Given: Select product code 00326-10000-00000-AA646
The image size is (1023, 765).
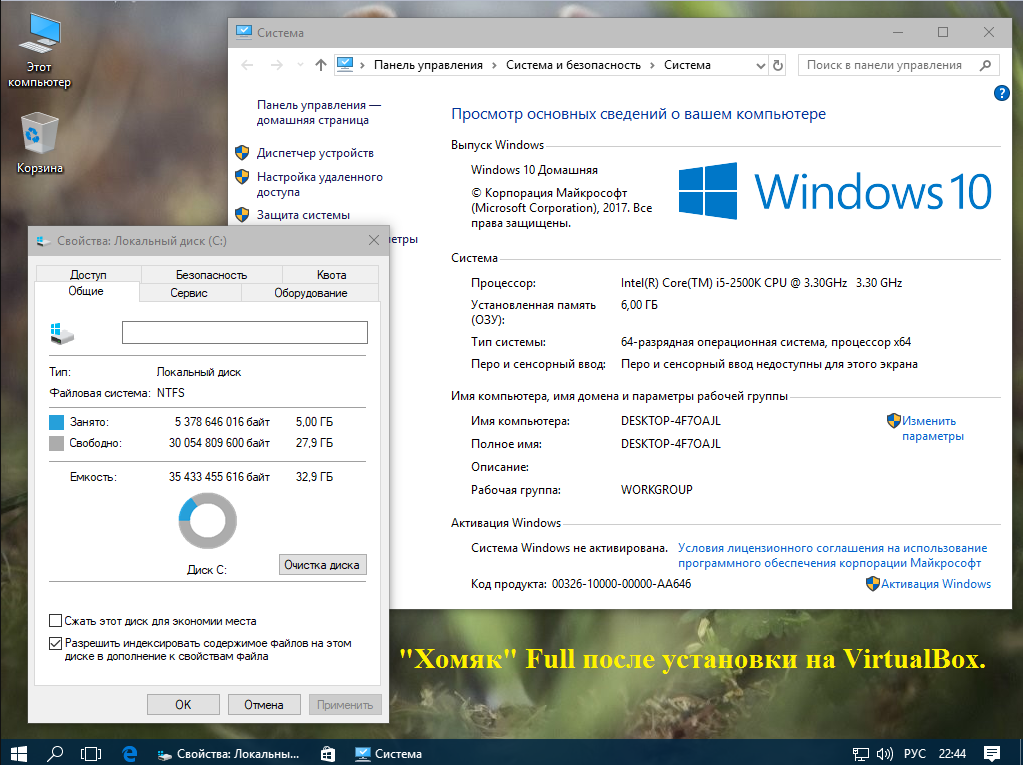Looking at the screenshot, I should tap(621, 584).
